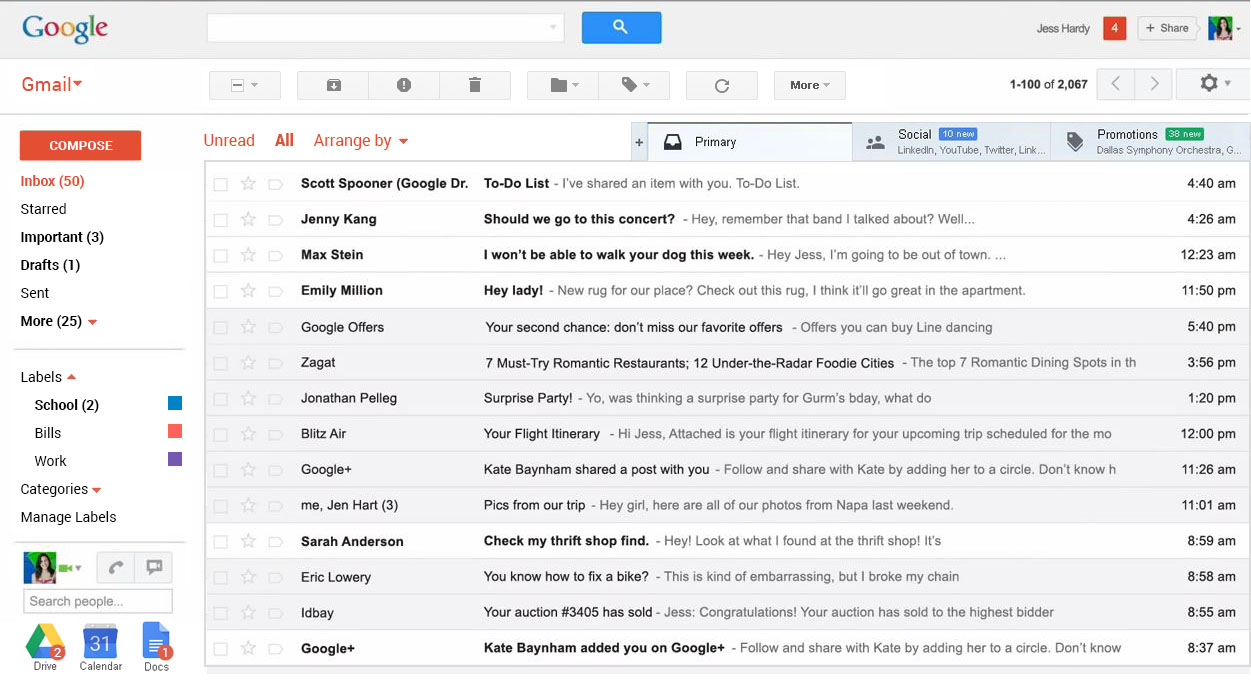
Task: Select the Scott Spooner email checkbox
Action: (220, 184)
